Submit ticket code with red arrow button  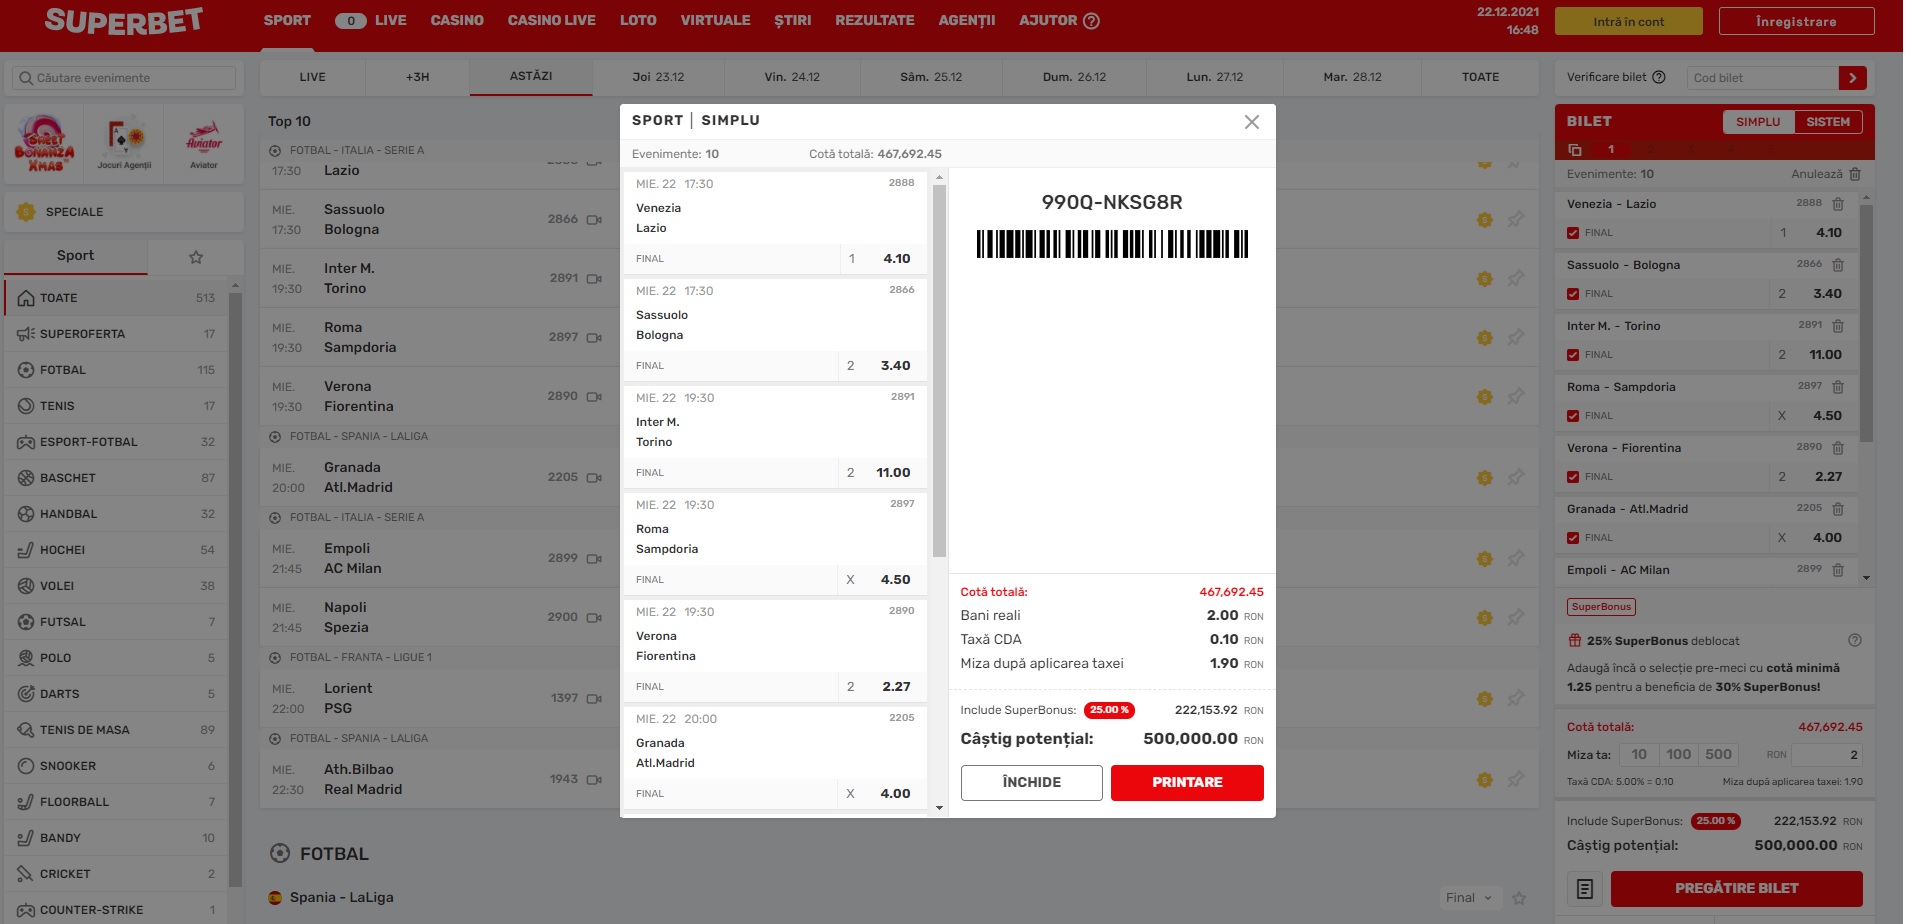tap(1853, 77)
